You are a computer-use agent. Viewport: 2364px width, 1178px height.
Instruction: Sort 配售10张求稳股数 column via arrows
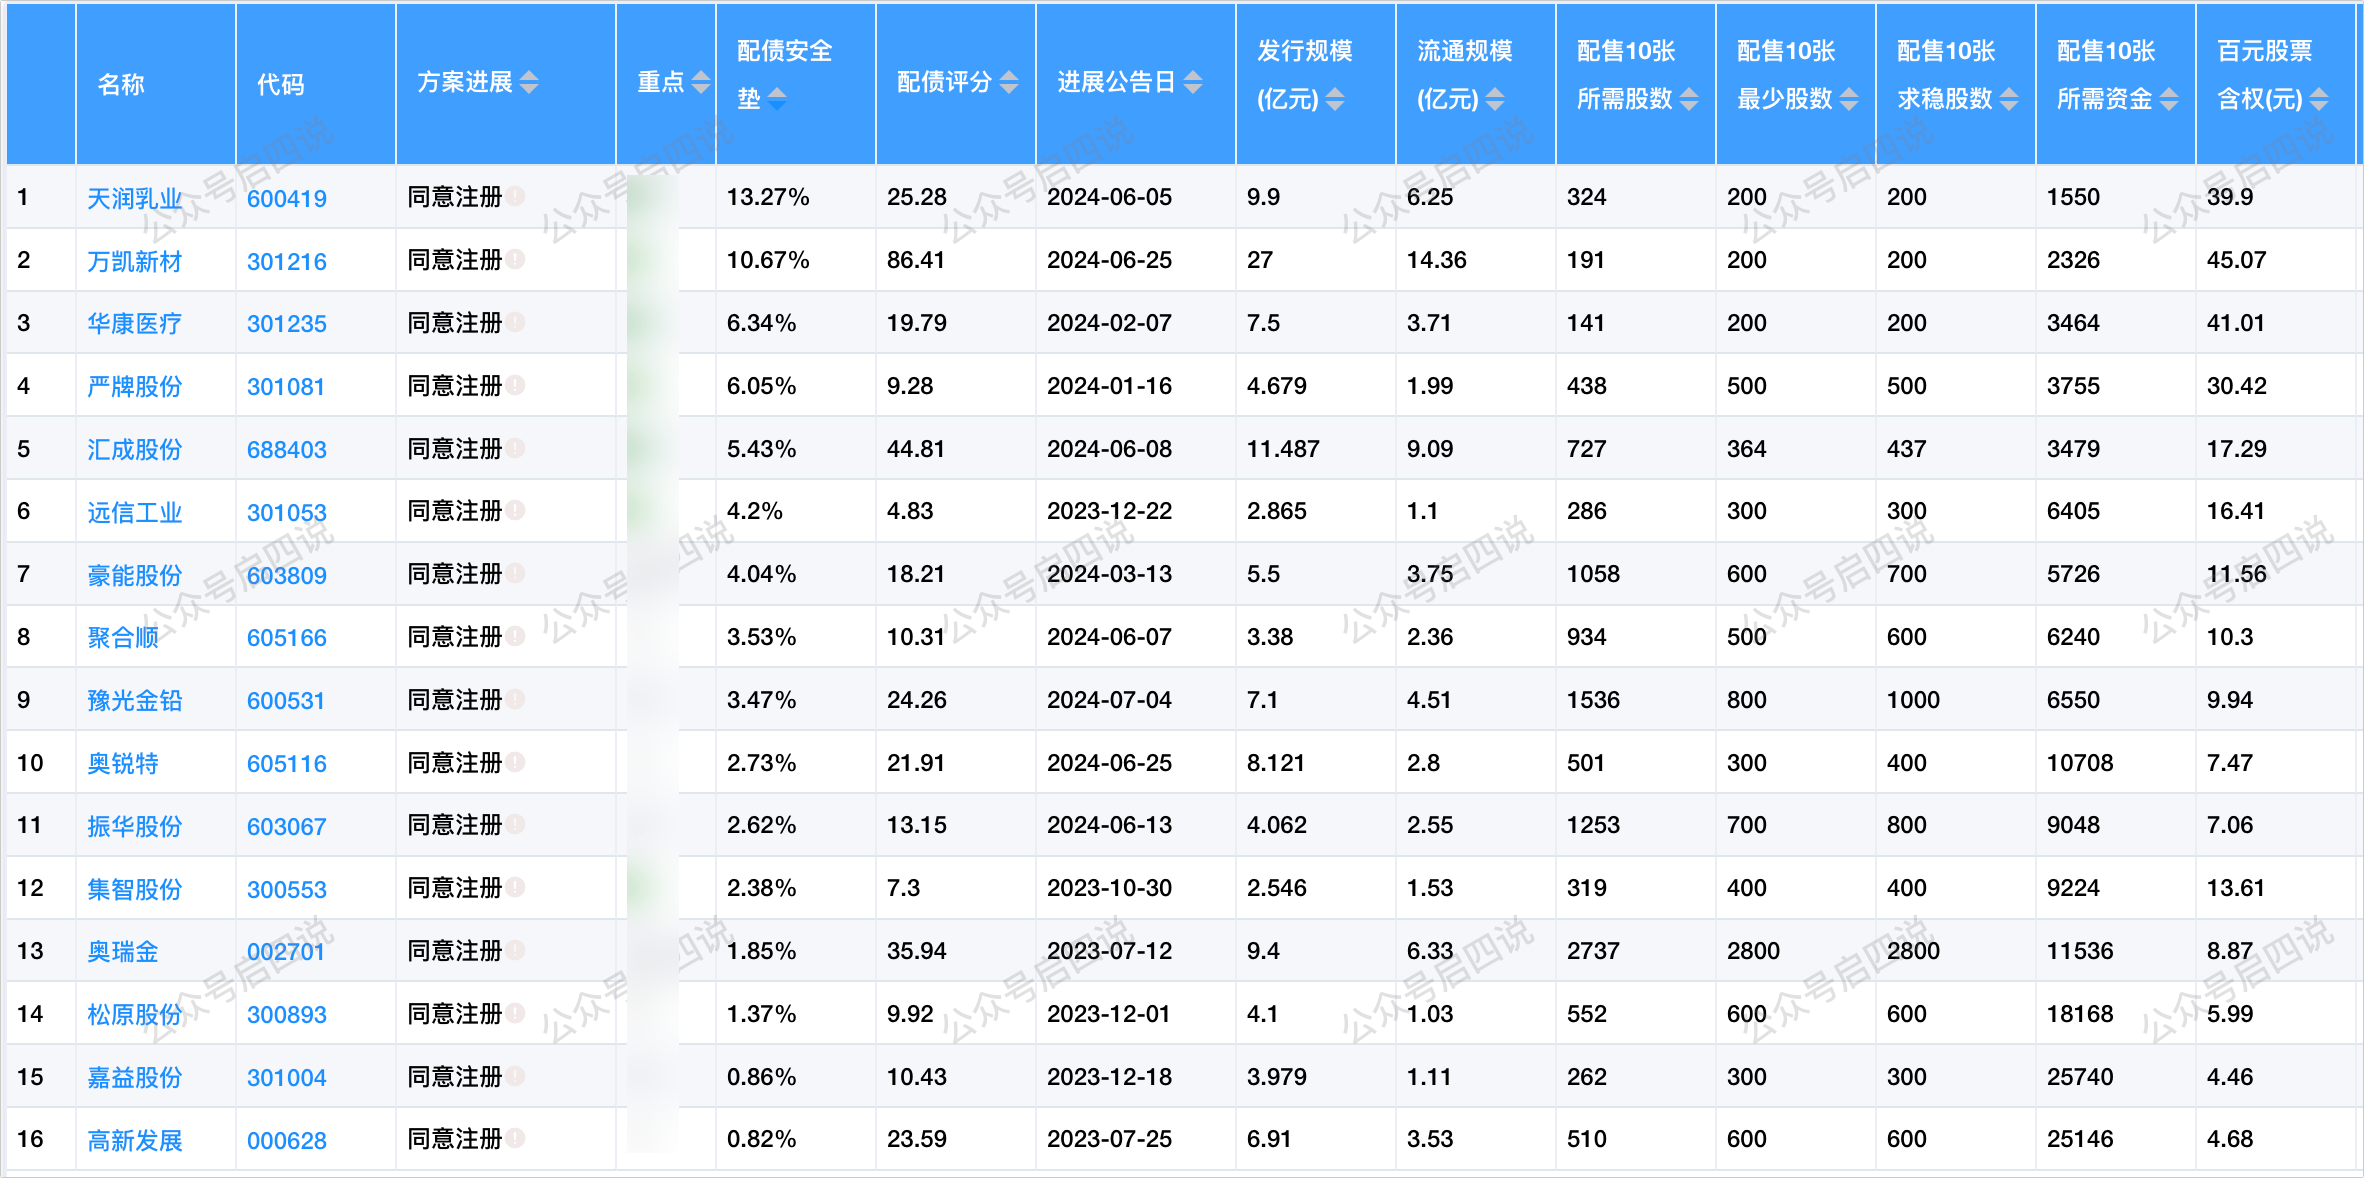pyautogui.click(x=2009, y=99)
